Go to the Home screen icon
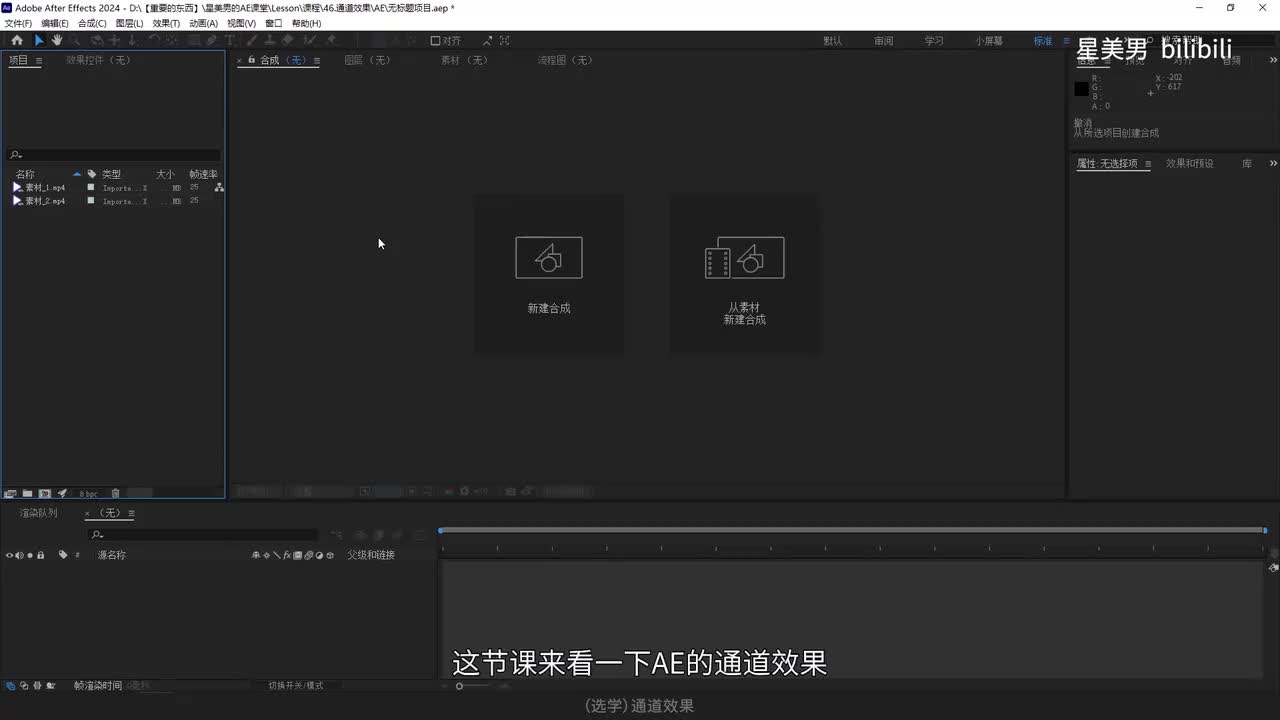The image size is (1280, 720). coord(17,40)
